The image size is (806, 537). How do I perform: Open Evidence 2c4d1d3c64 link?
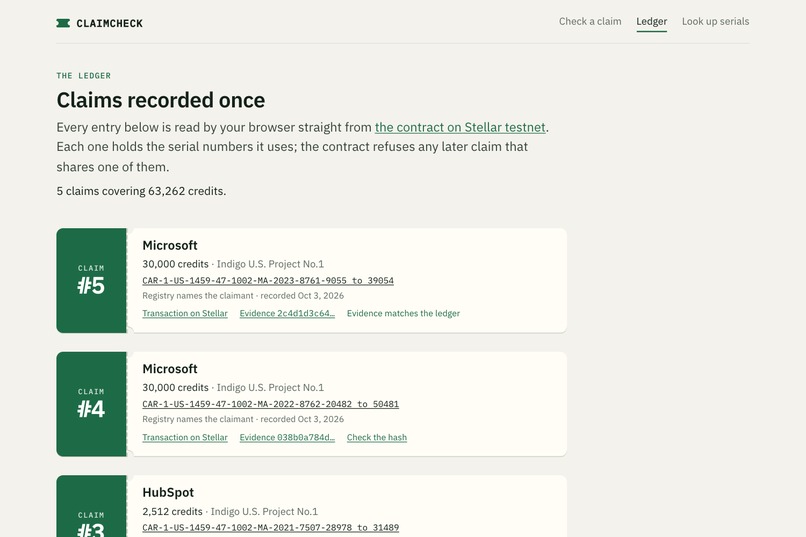287,313
